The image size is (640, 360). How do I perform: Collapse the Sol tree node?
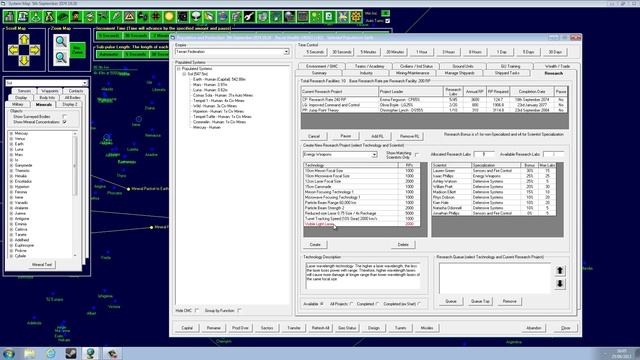(184, 74)
